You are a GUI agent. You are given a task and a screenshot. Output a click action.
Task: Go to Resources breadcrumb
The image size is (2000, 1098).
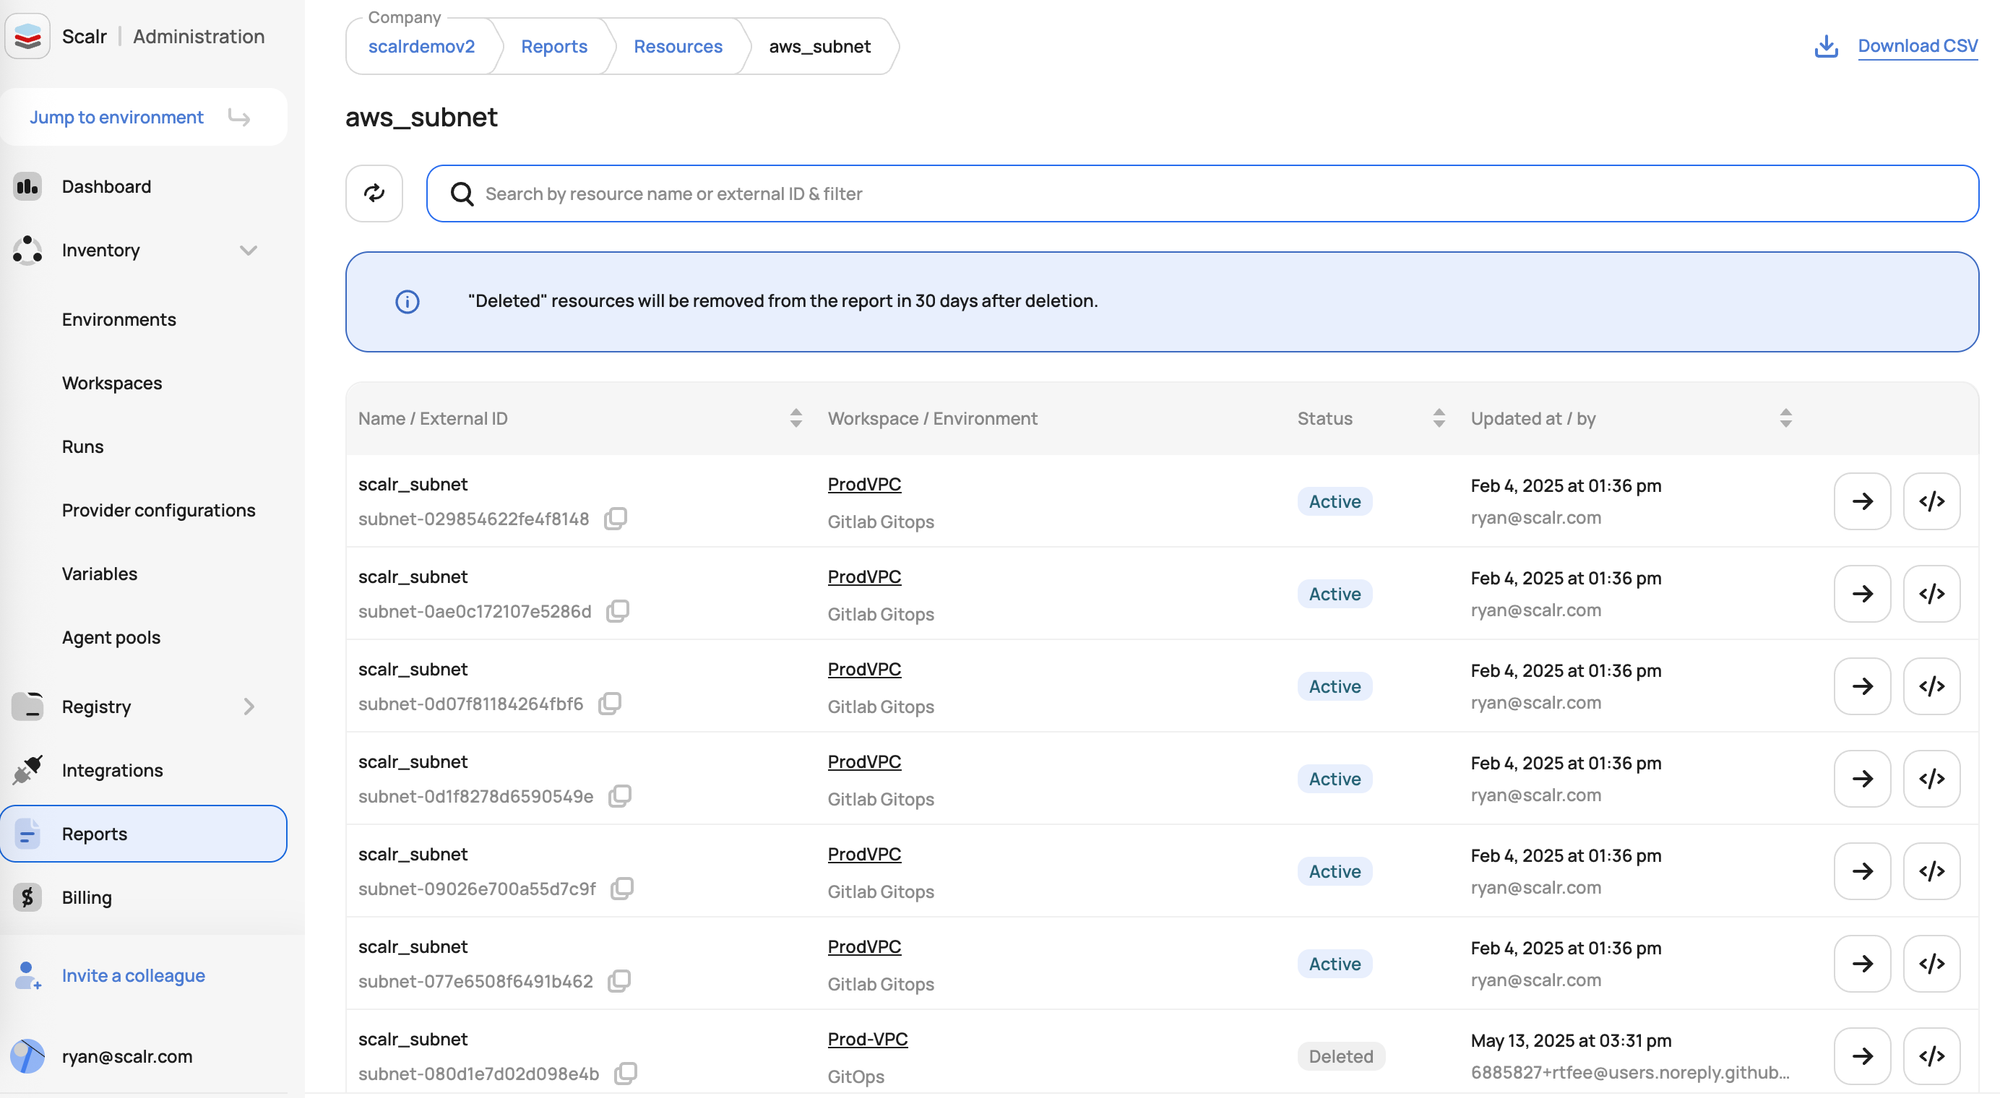point(678,46)
